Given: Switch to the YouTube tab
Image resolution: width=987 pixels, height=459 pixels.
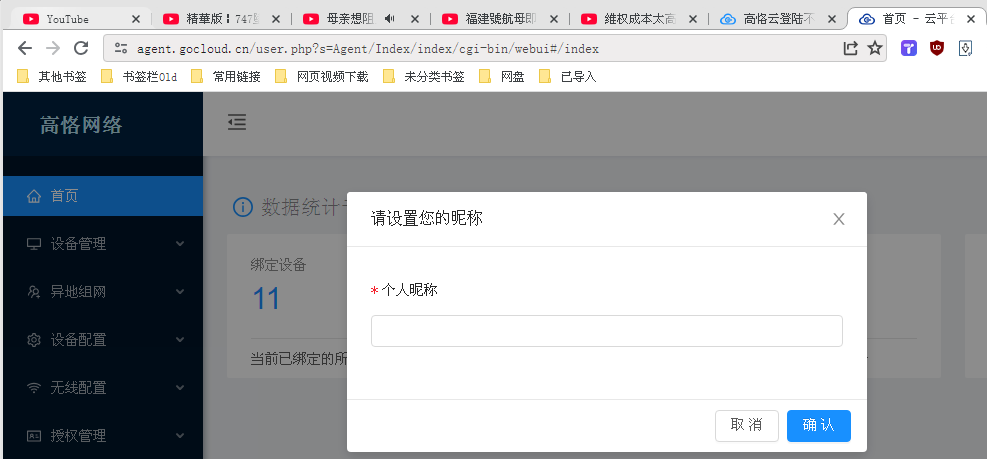Looking at the screenshot, I should coord(79,19).
